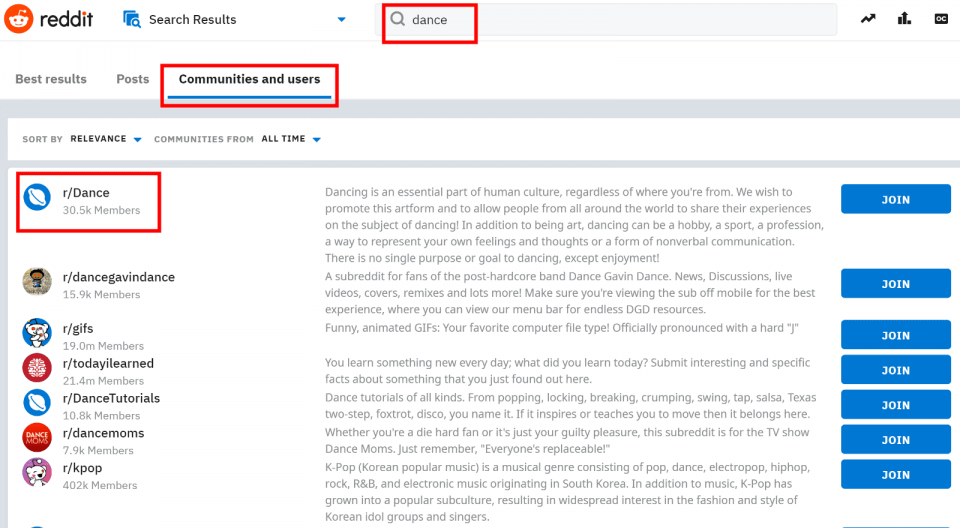Join the r/kpop community

coord(896,475)
